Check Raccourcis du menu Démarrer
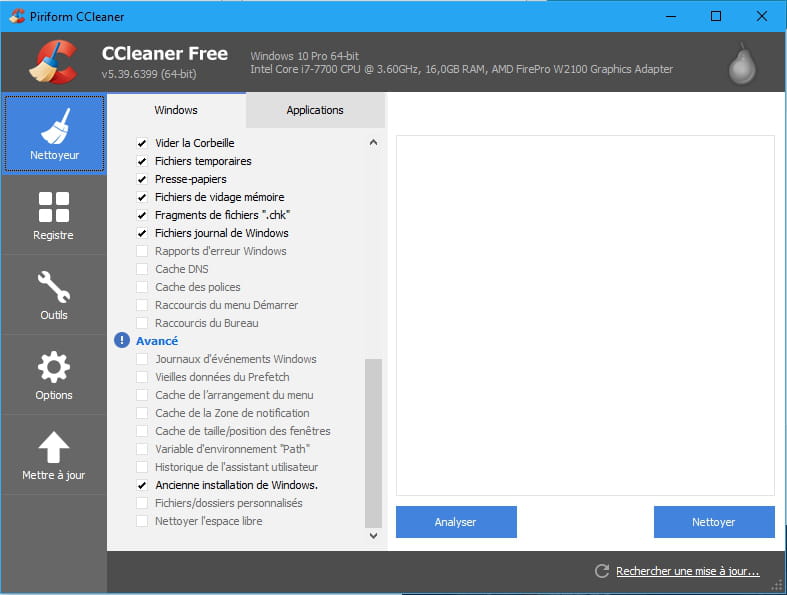Viewport: 787px width, 595px height. pos(142,305)
